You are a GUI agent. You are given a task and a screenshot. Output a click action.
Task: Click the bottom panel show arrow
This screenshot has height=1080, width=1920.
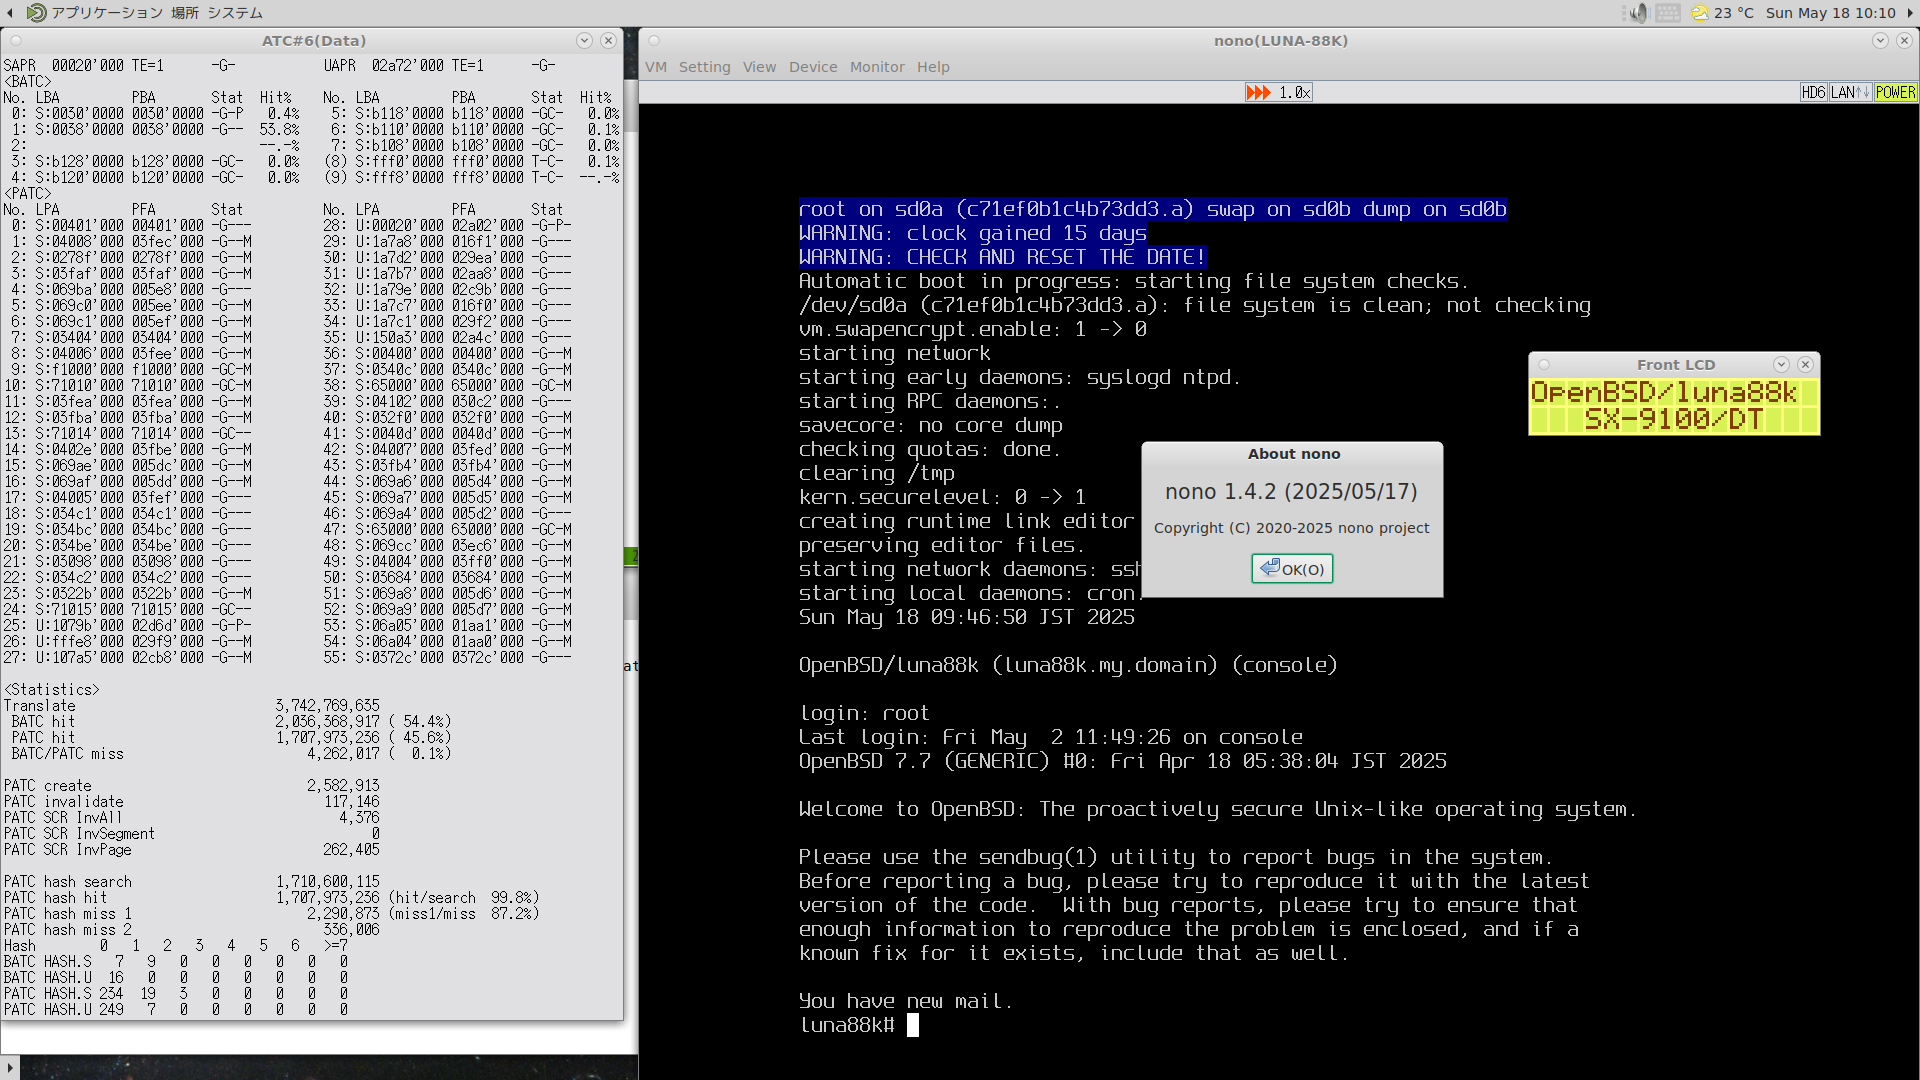point(10,1068)
